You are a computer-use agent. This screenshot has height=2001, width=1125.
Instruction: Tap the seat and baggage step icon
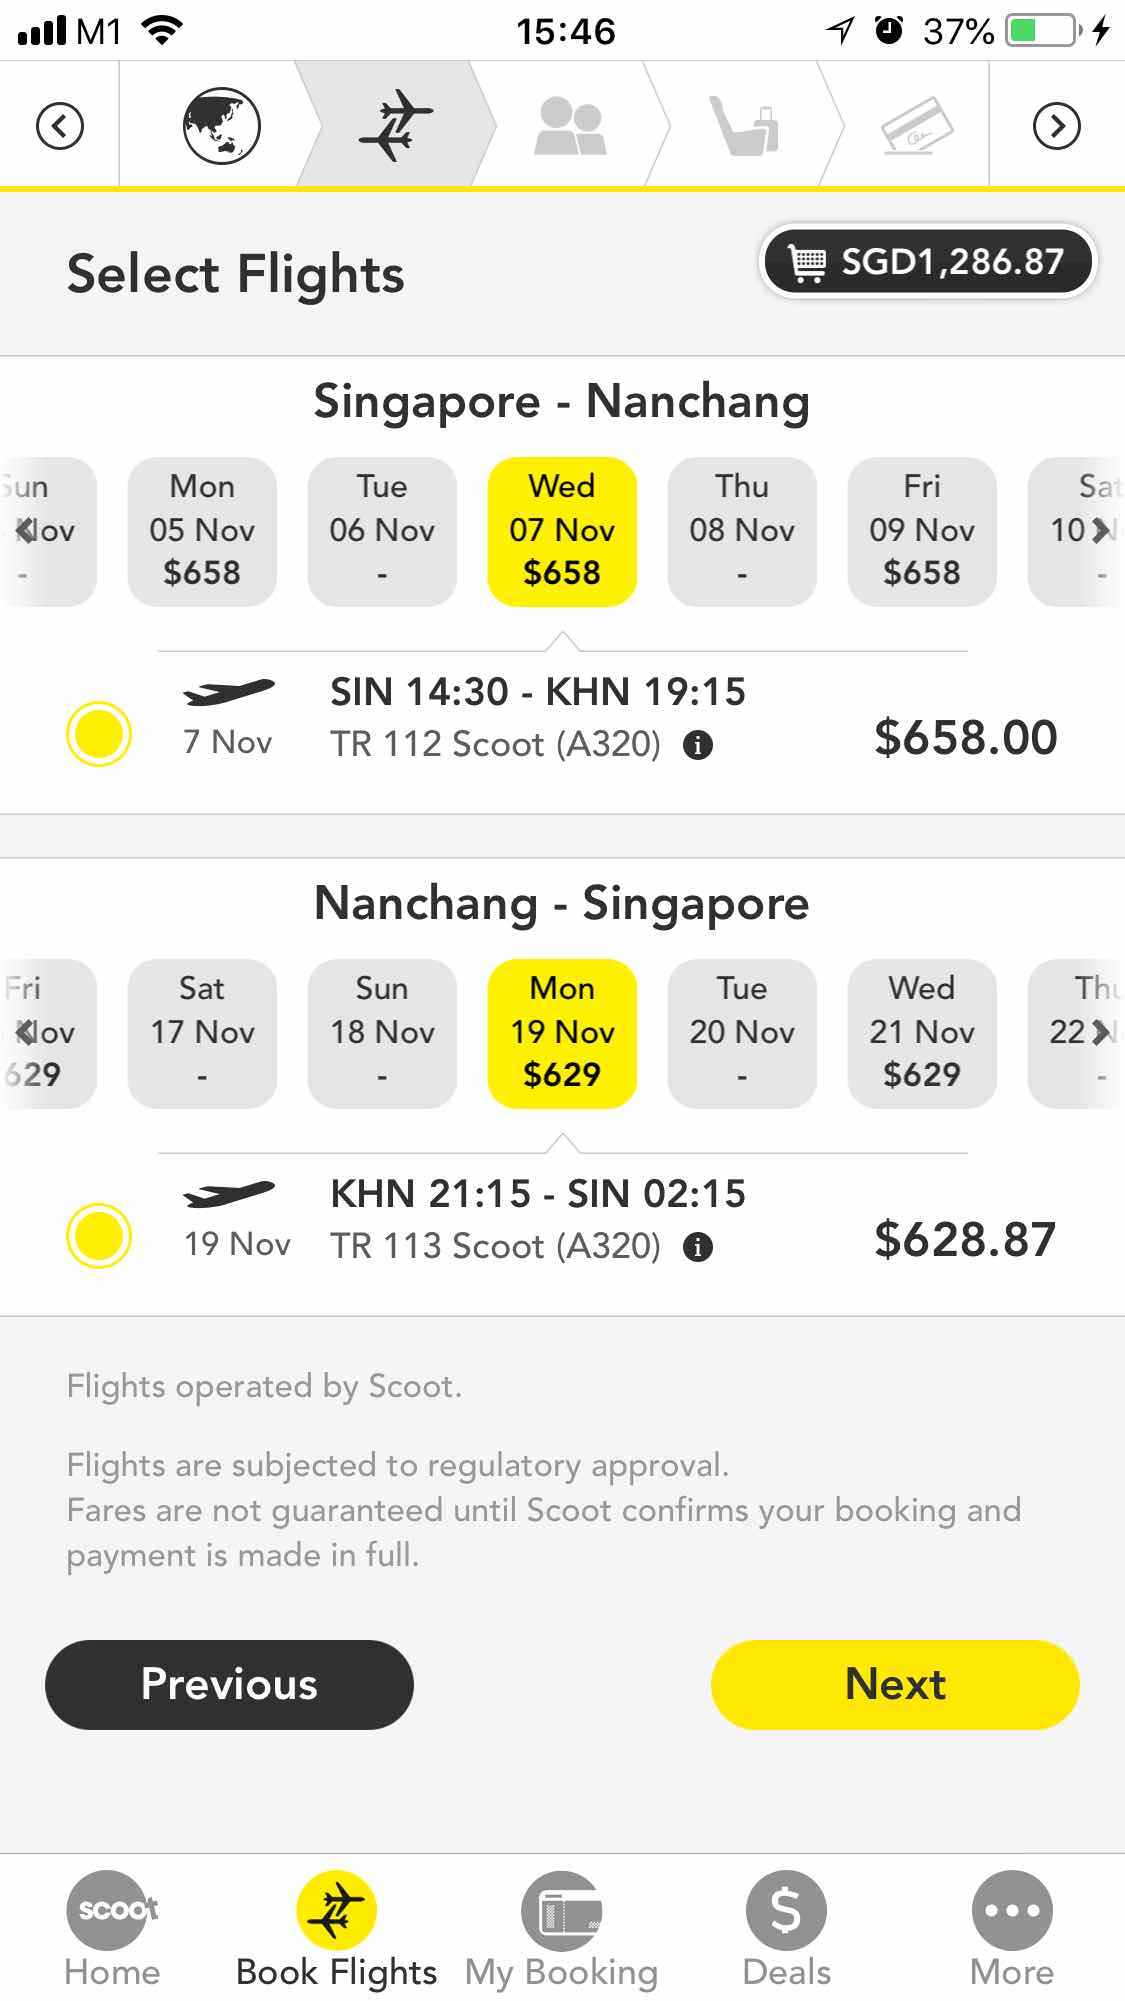[744, 126]
